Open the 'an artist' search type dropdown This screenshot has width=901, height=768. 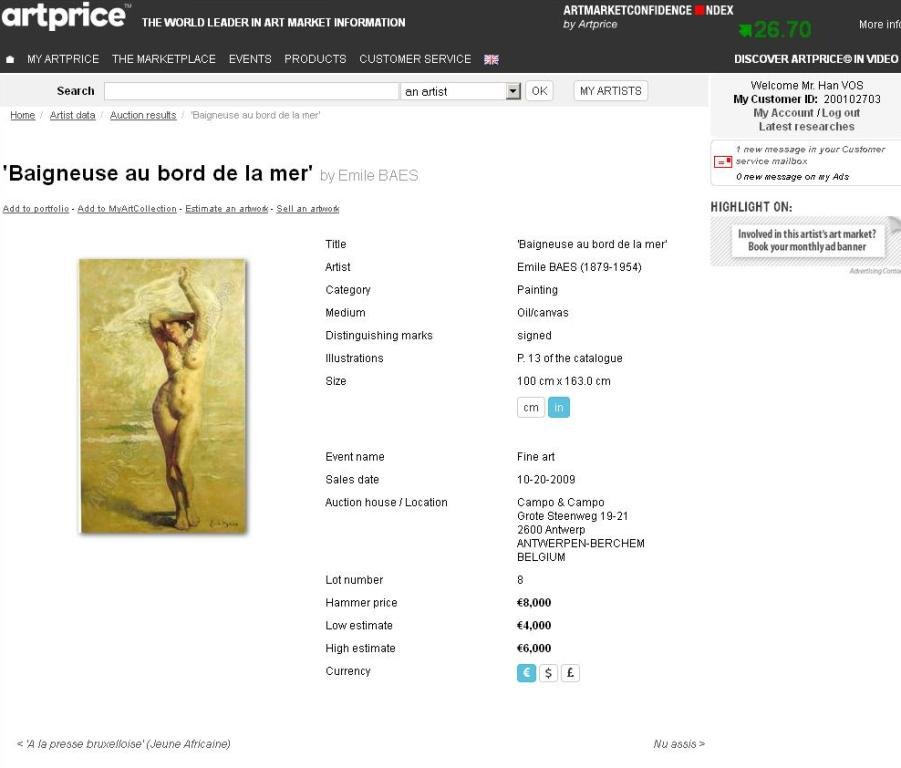pyautogui.click(x=461, y=91)
